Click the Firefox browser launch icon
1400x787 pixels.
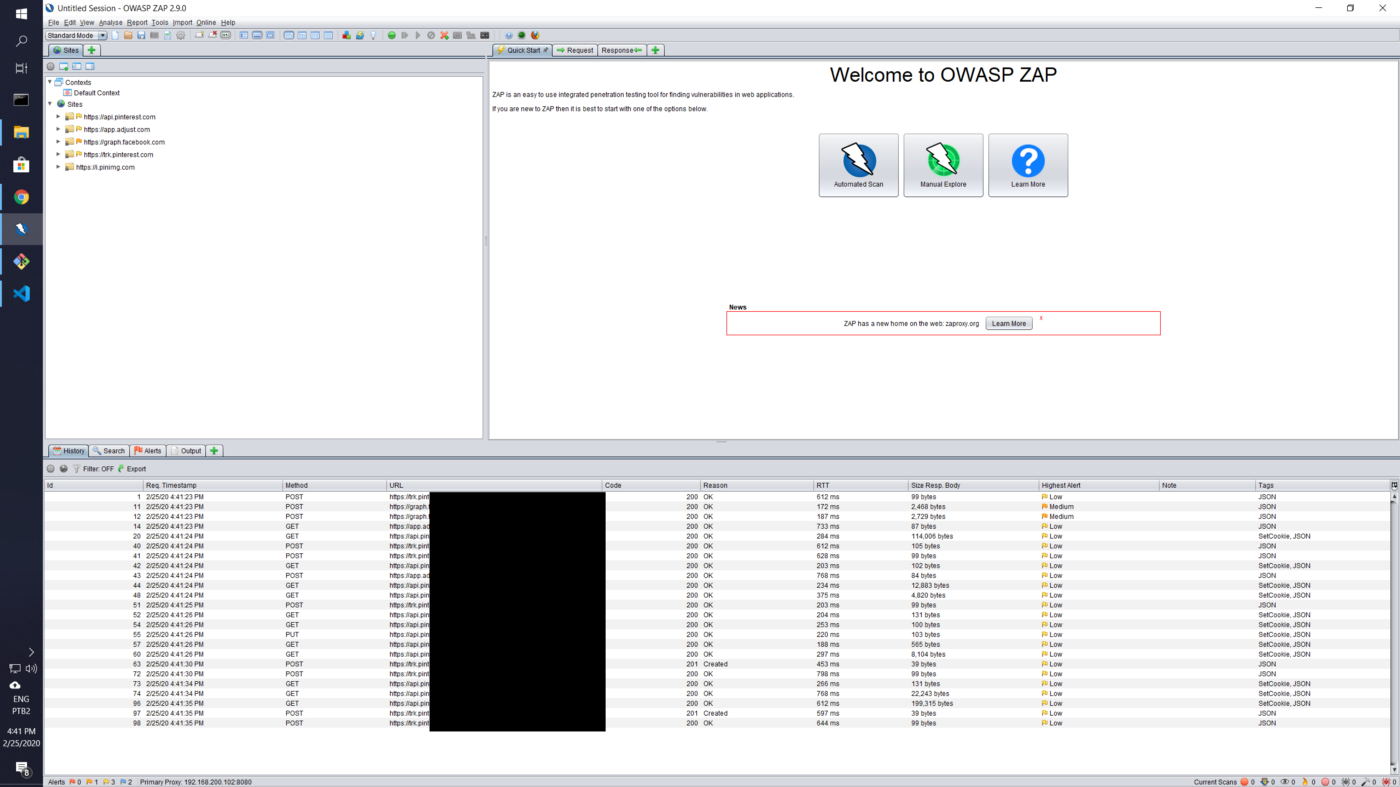click(x=535, y=35)
